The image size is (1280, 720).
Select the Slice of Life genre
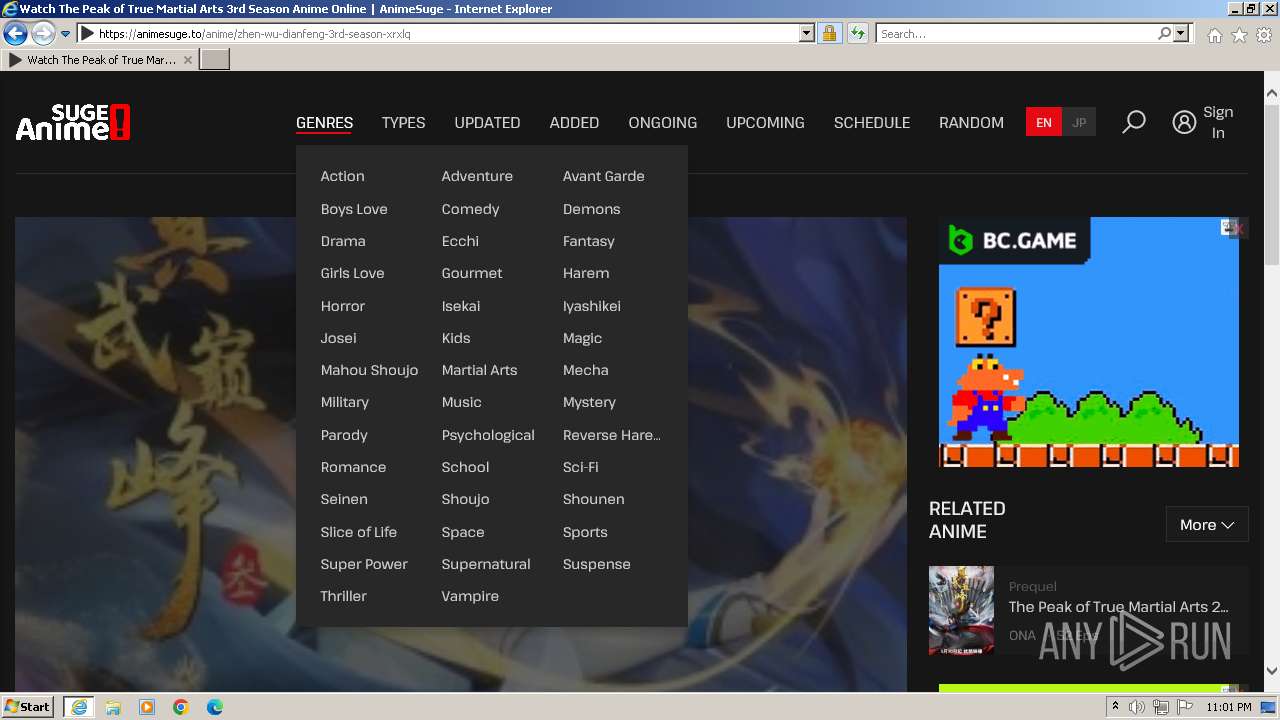point(358,532)
